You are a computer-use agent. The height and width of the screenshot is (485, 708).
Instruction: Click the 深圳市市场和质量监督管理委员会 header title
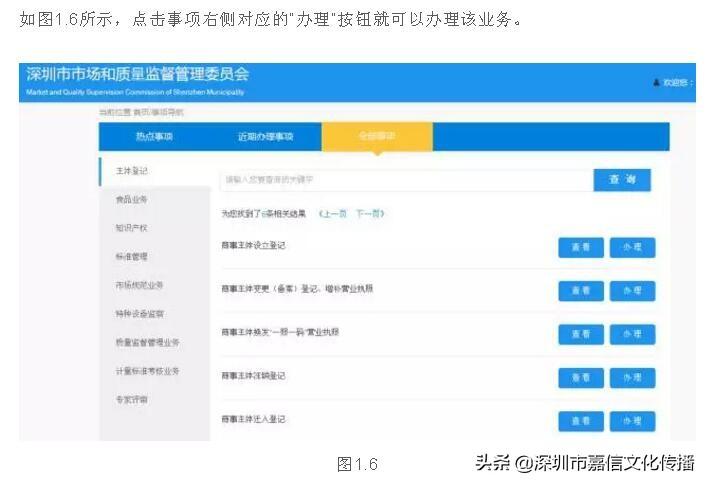tap(138, 76)
